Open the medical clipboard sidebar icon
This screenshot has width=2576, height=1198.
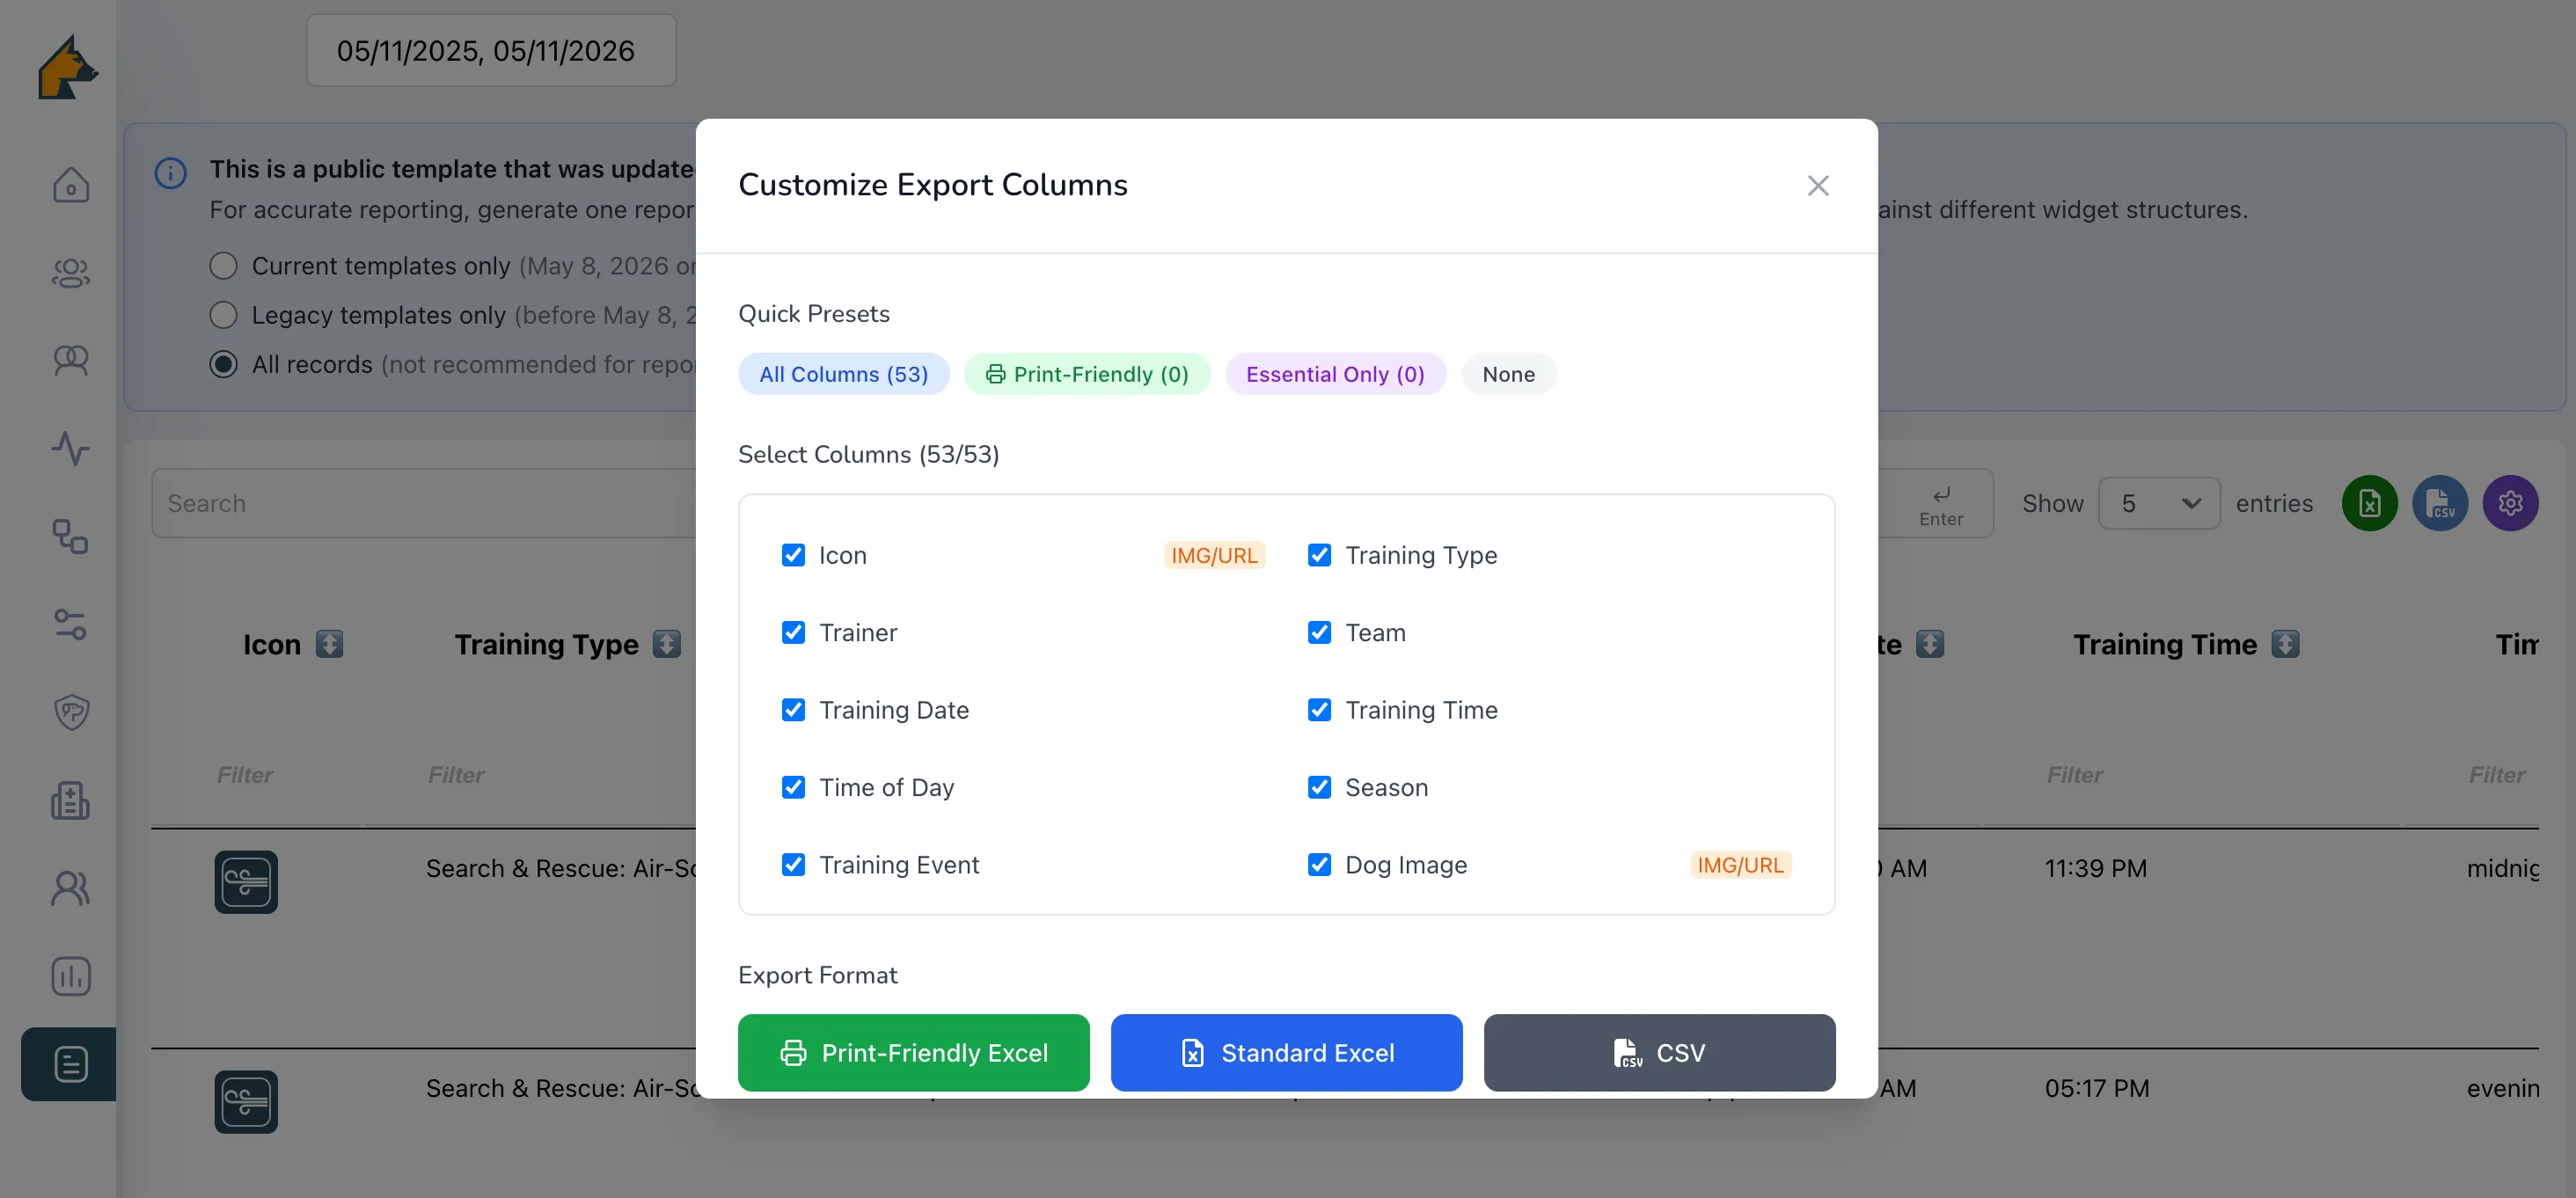click(70, 800)
